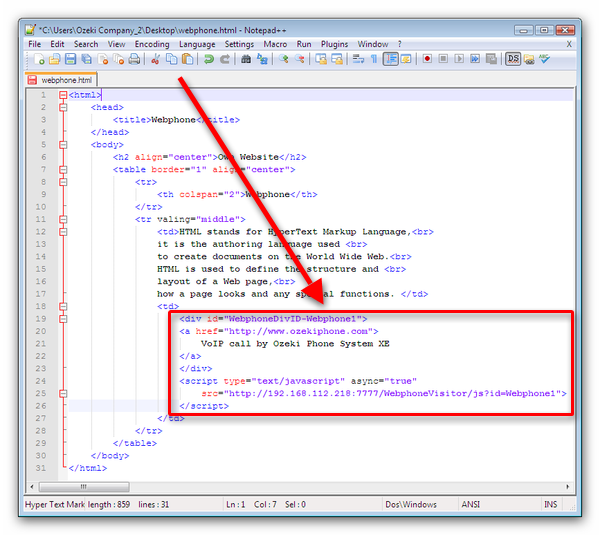This screenshot has width=600, height=535.
Task: Open the File menu
Action: point(34,44)
